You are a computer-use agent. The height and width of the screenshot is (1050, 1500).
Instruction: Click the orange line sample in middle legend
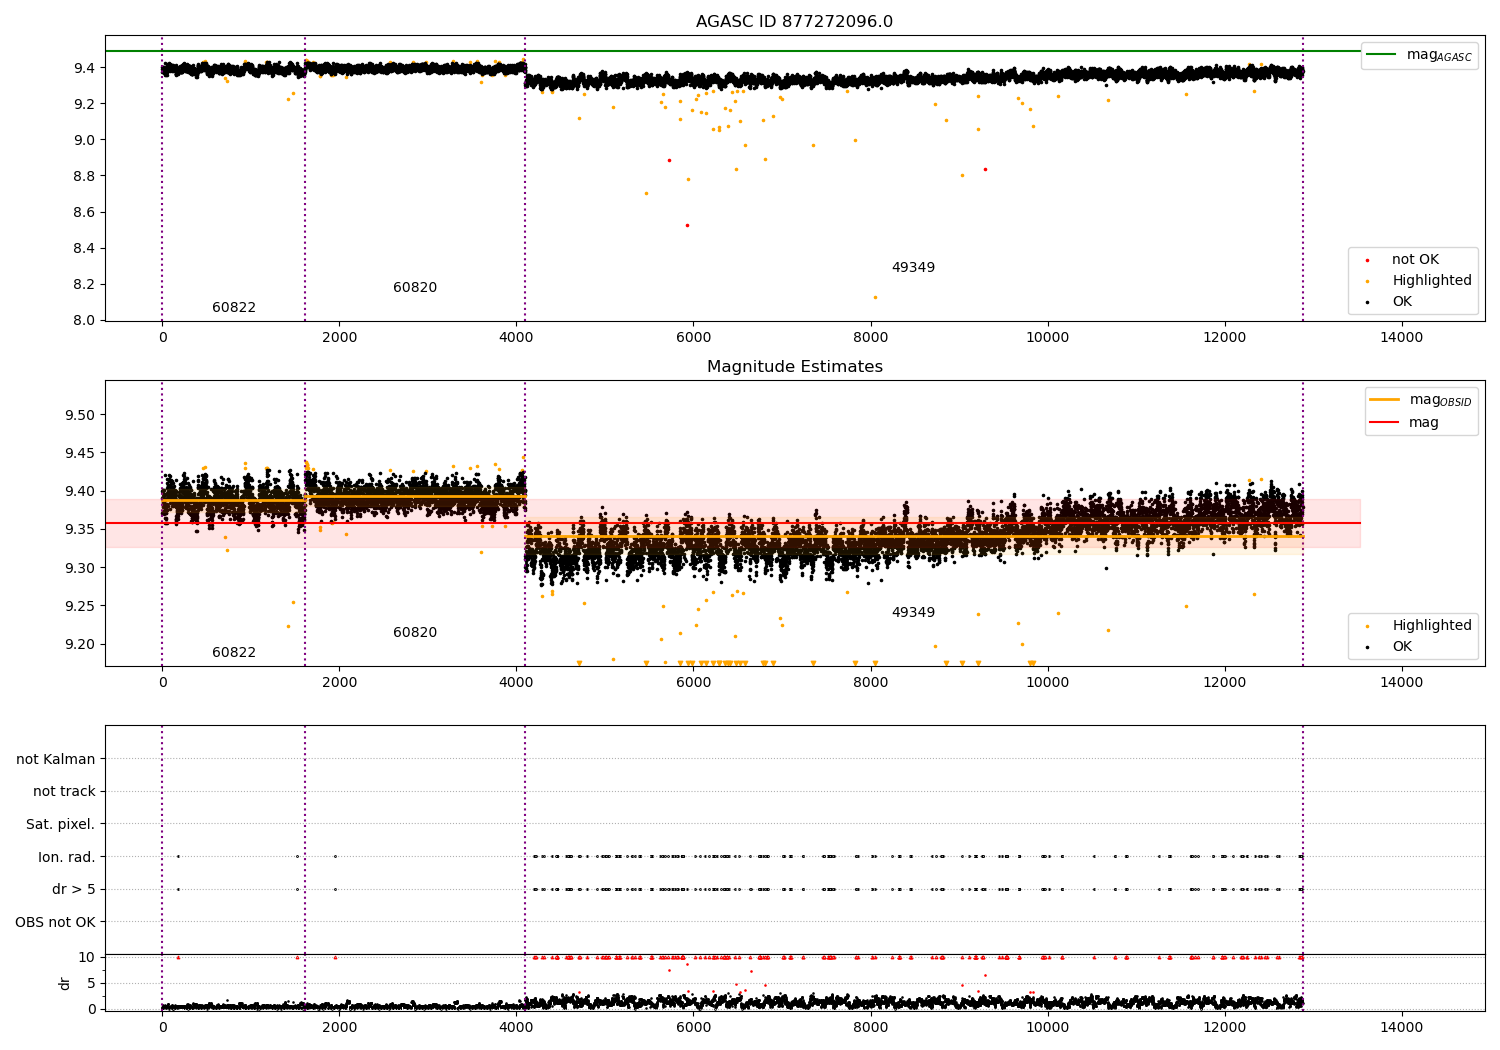pos(1385,400)
